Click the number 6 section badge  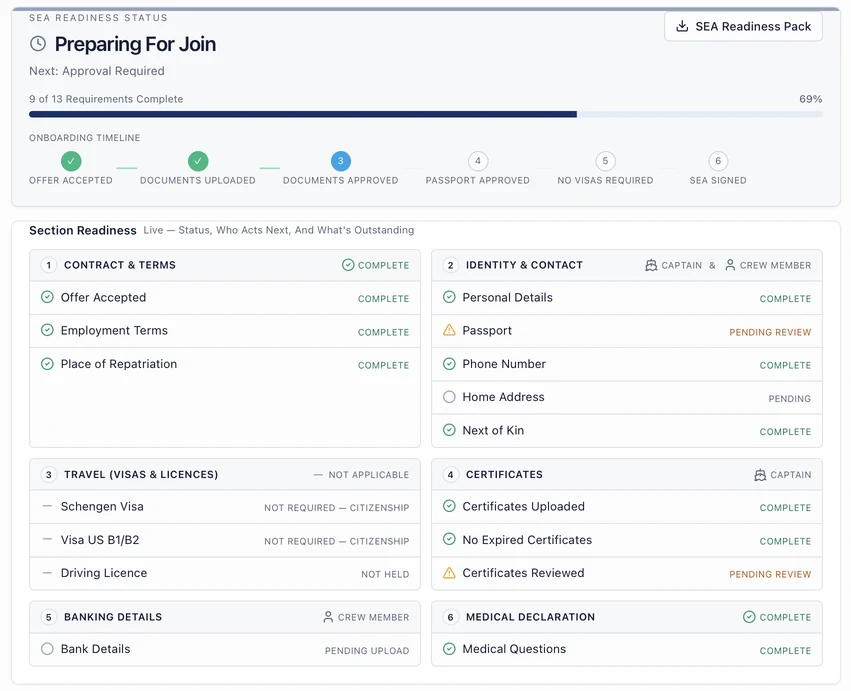point(450,617)
